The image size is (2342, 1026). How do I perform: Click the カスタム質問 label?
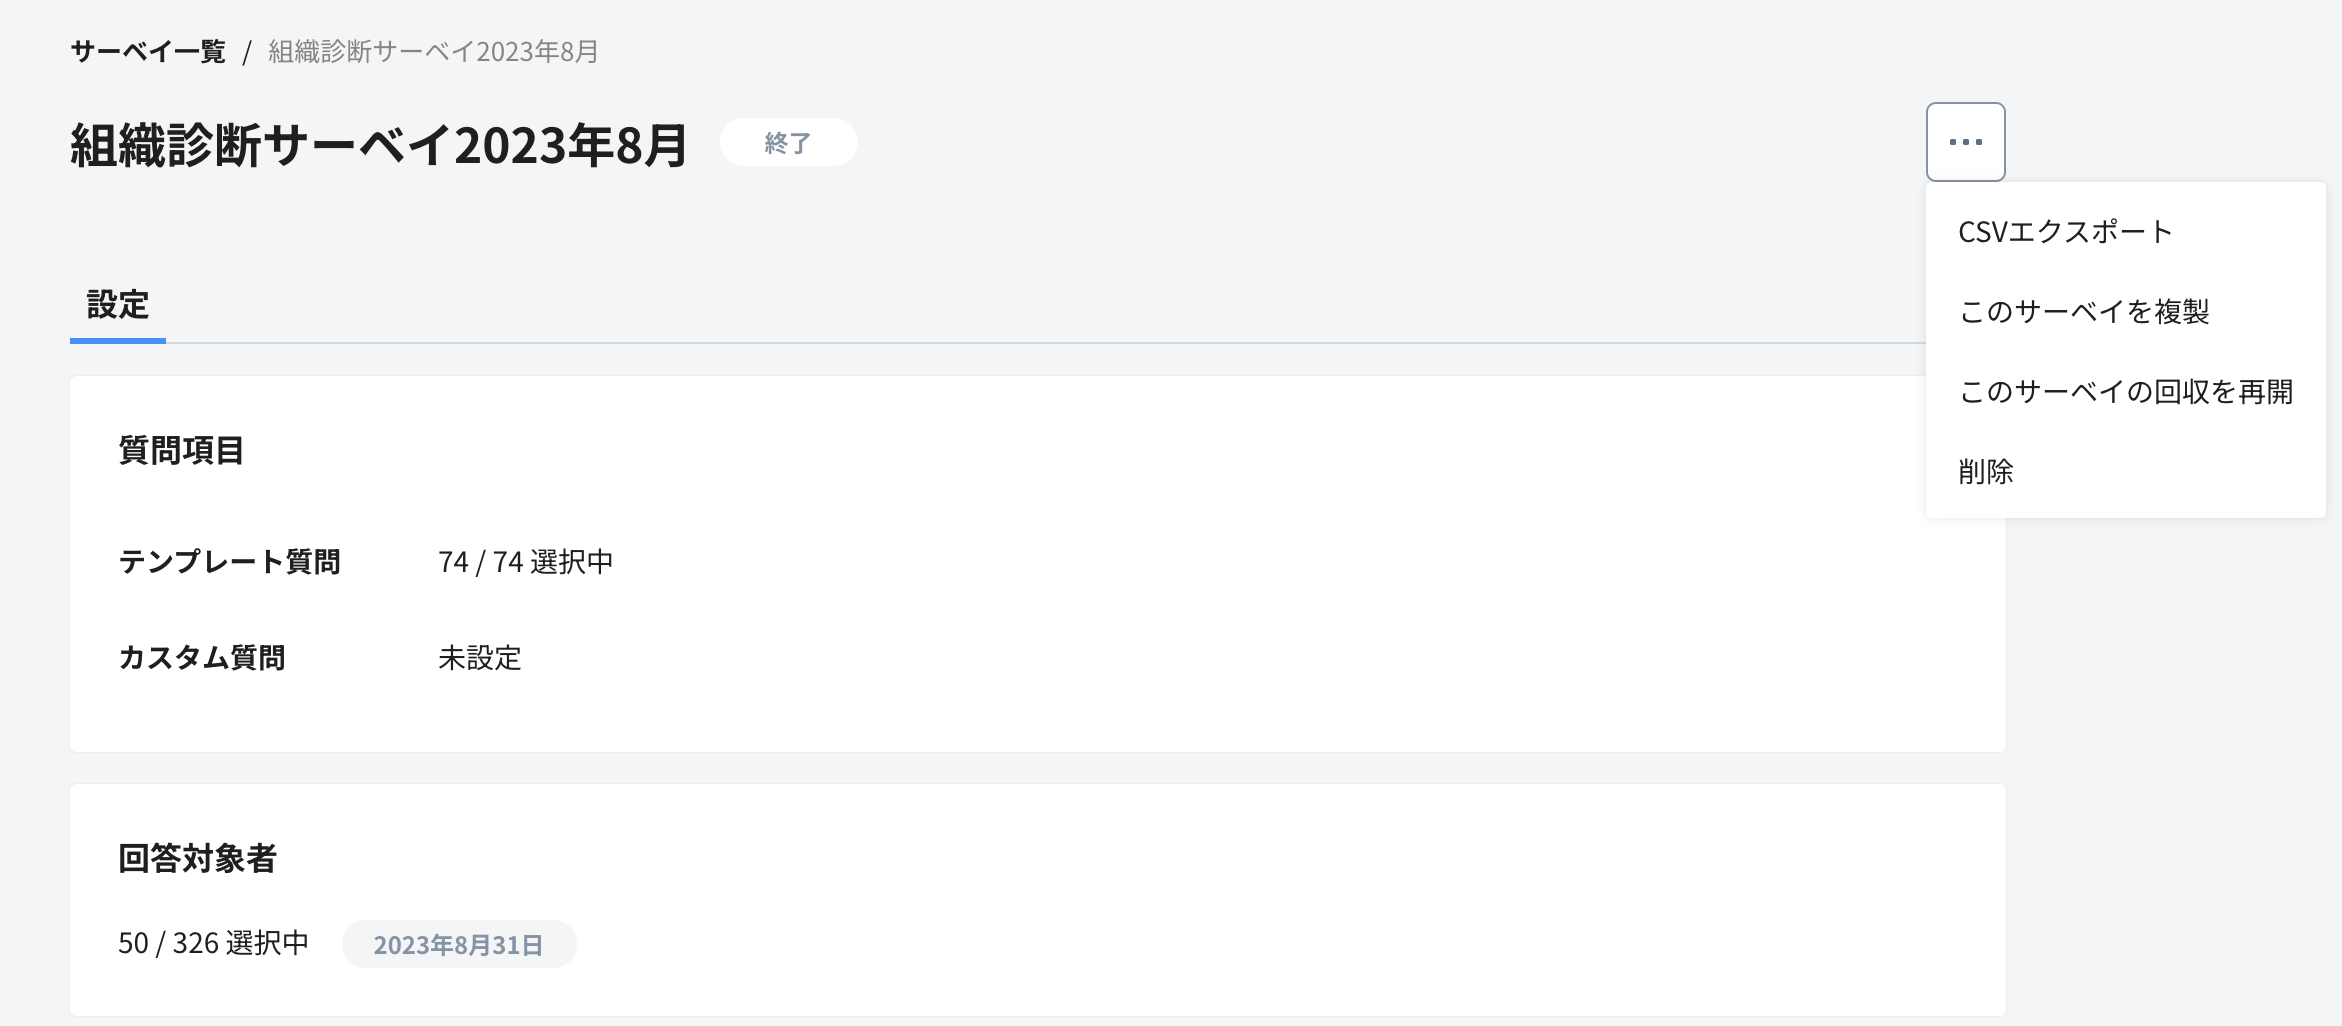[202, 658]
